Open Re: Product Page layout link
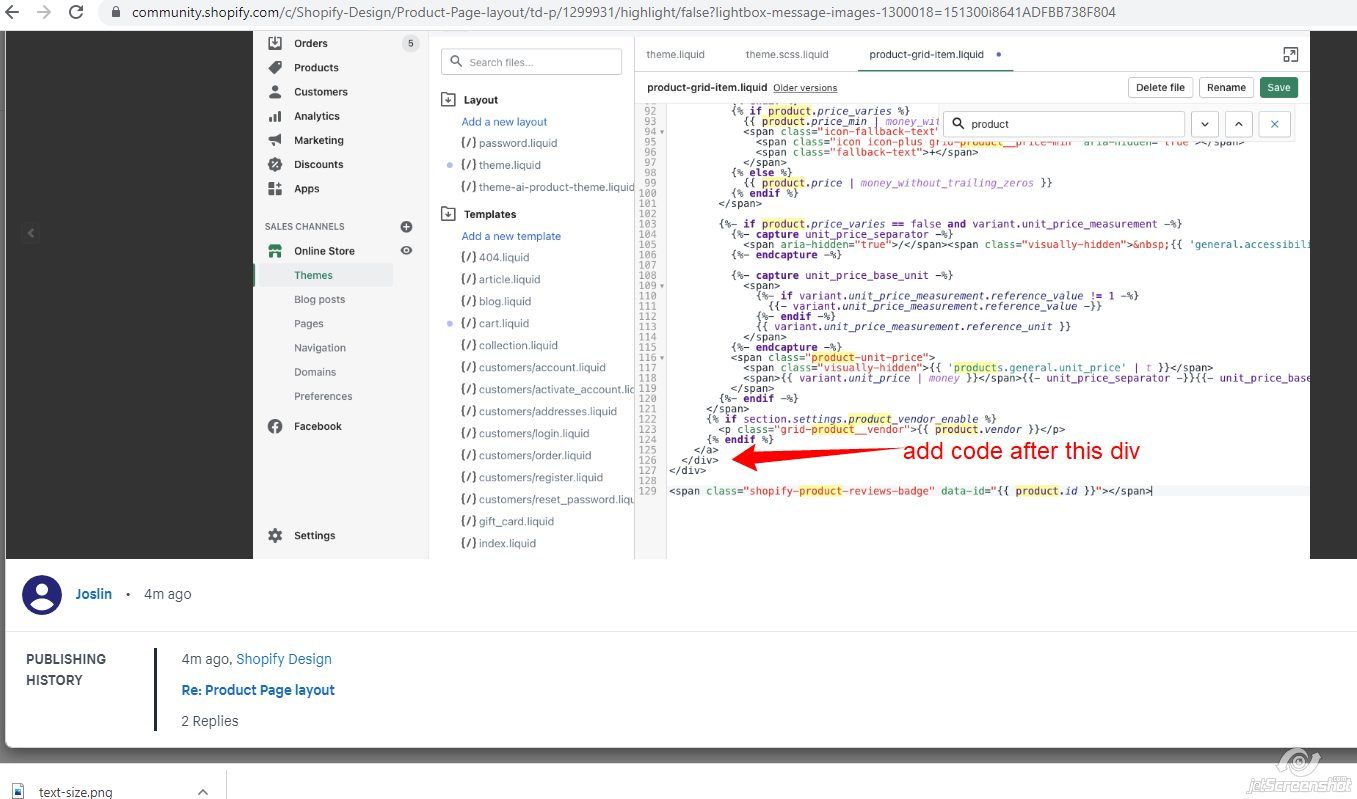The width and height of the screenshot is (1357, 799). [x=258, y=690]
